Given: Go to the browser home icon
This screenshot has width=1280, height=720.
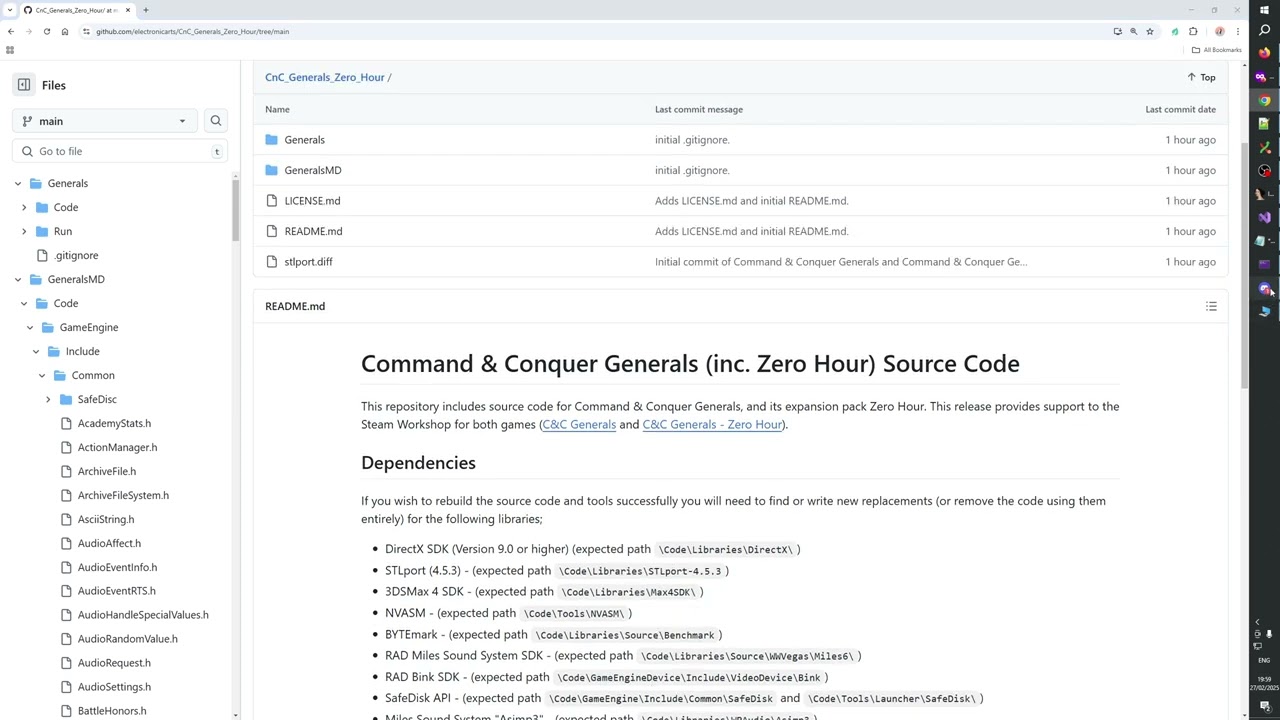Looking at the screenshot, I should click(65, 31).
